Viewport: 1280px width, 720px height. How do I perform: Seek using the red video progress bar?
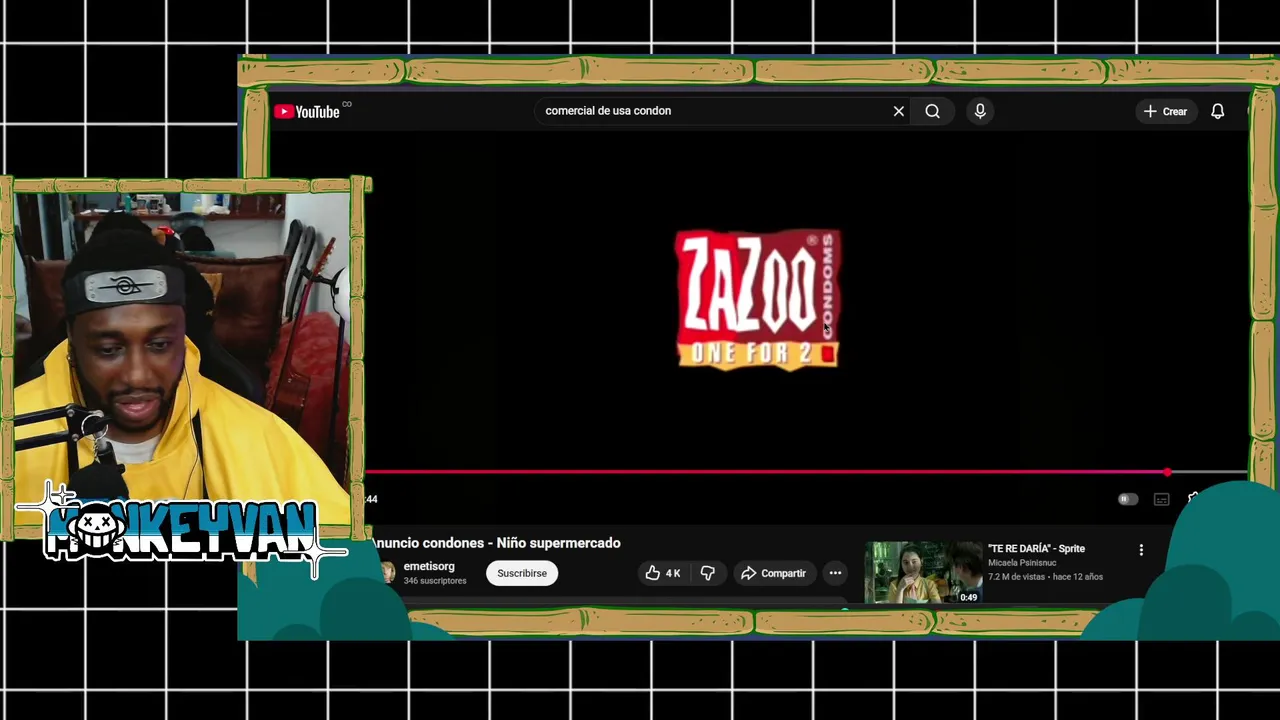[x=806, y=472]
